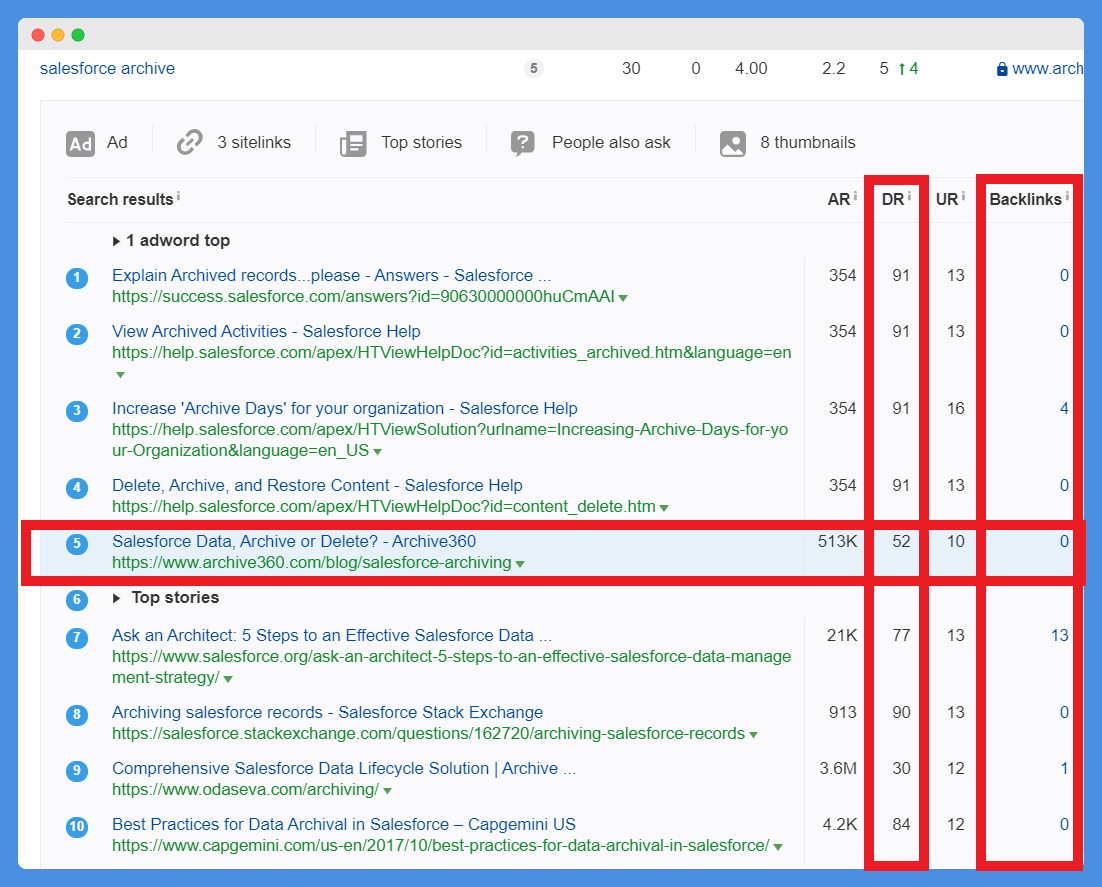
Task: Click the Backlinks column info icon
Action: [x=1067, y=196]
